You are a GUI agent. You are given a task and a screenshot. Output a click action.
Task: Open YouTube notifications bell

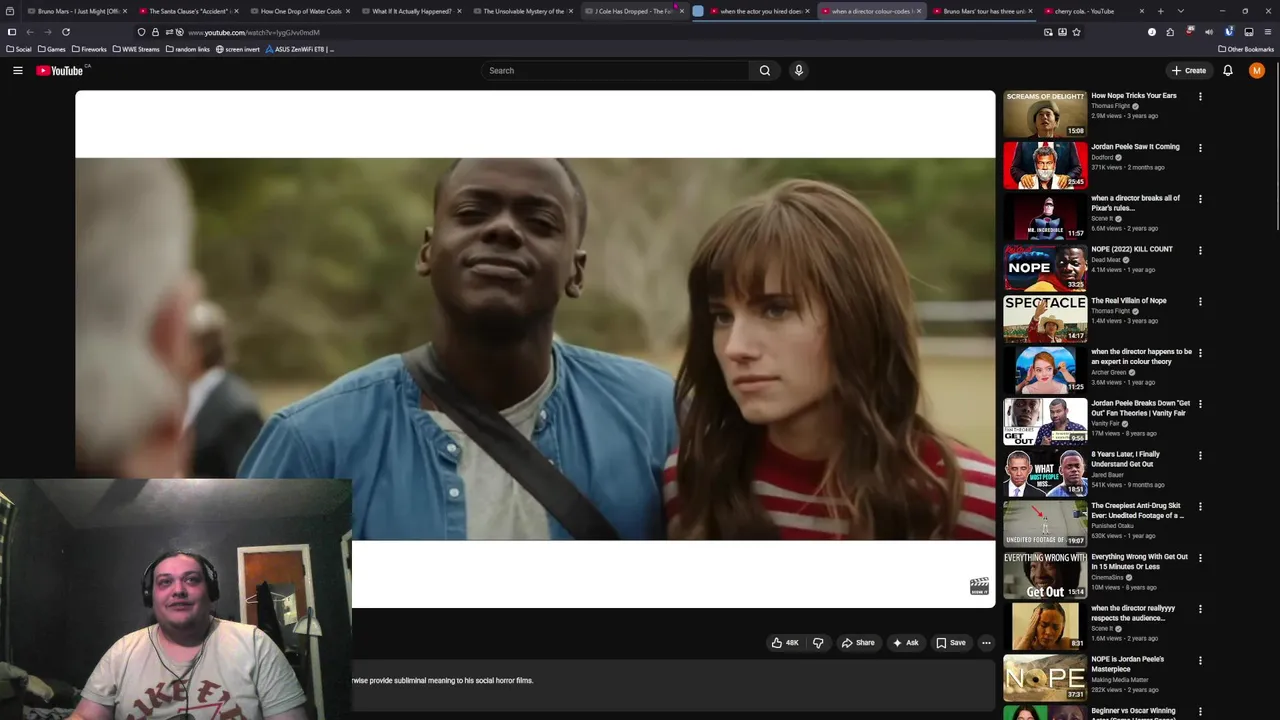(1227, 70)
